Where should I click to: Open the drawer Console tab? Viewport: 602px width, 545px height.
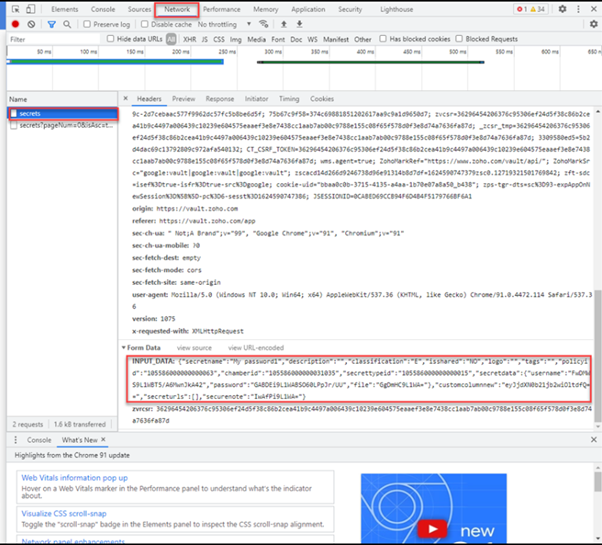(39, 440)
